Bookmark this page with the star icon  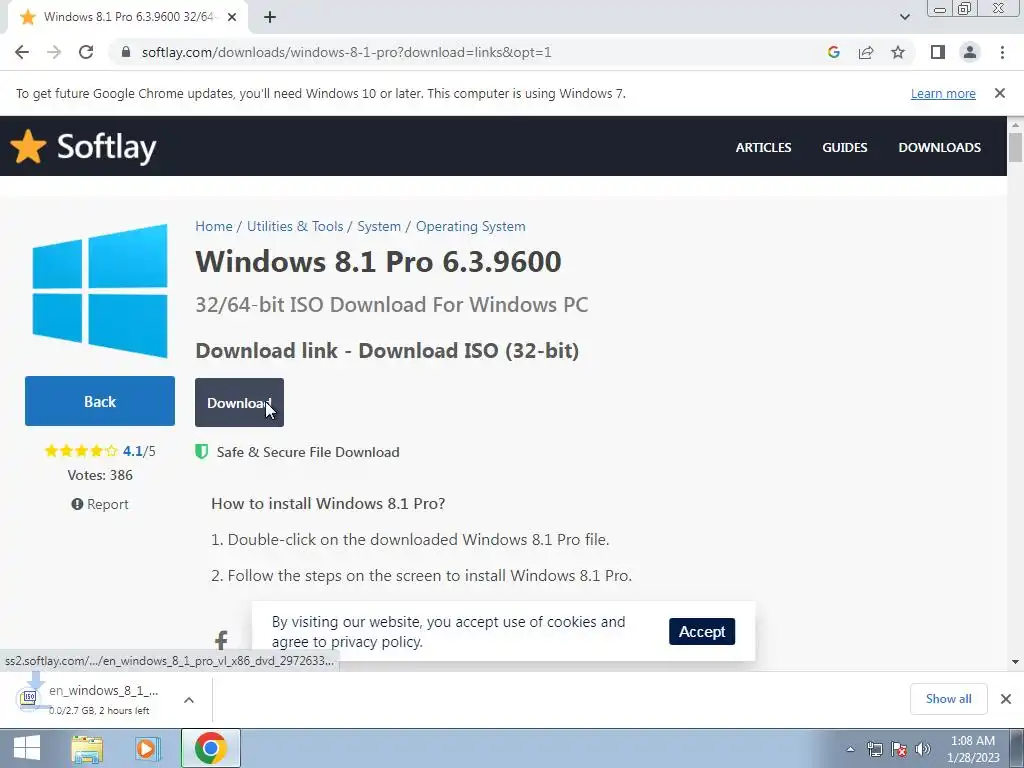tap(898, 52)
